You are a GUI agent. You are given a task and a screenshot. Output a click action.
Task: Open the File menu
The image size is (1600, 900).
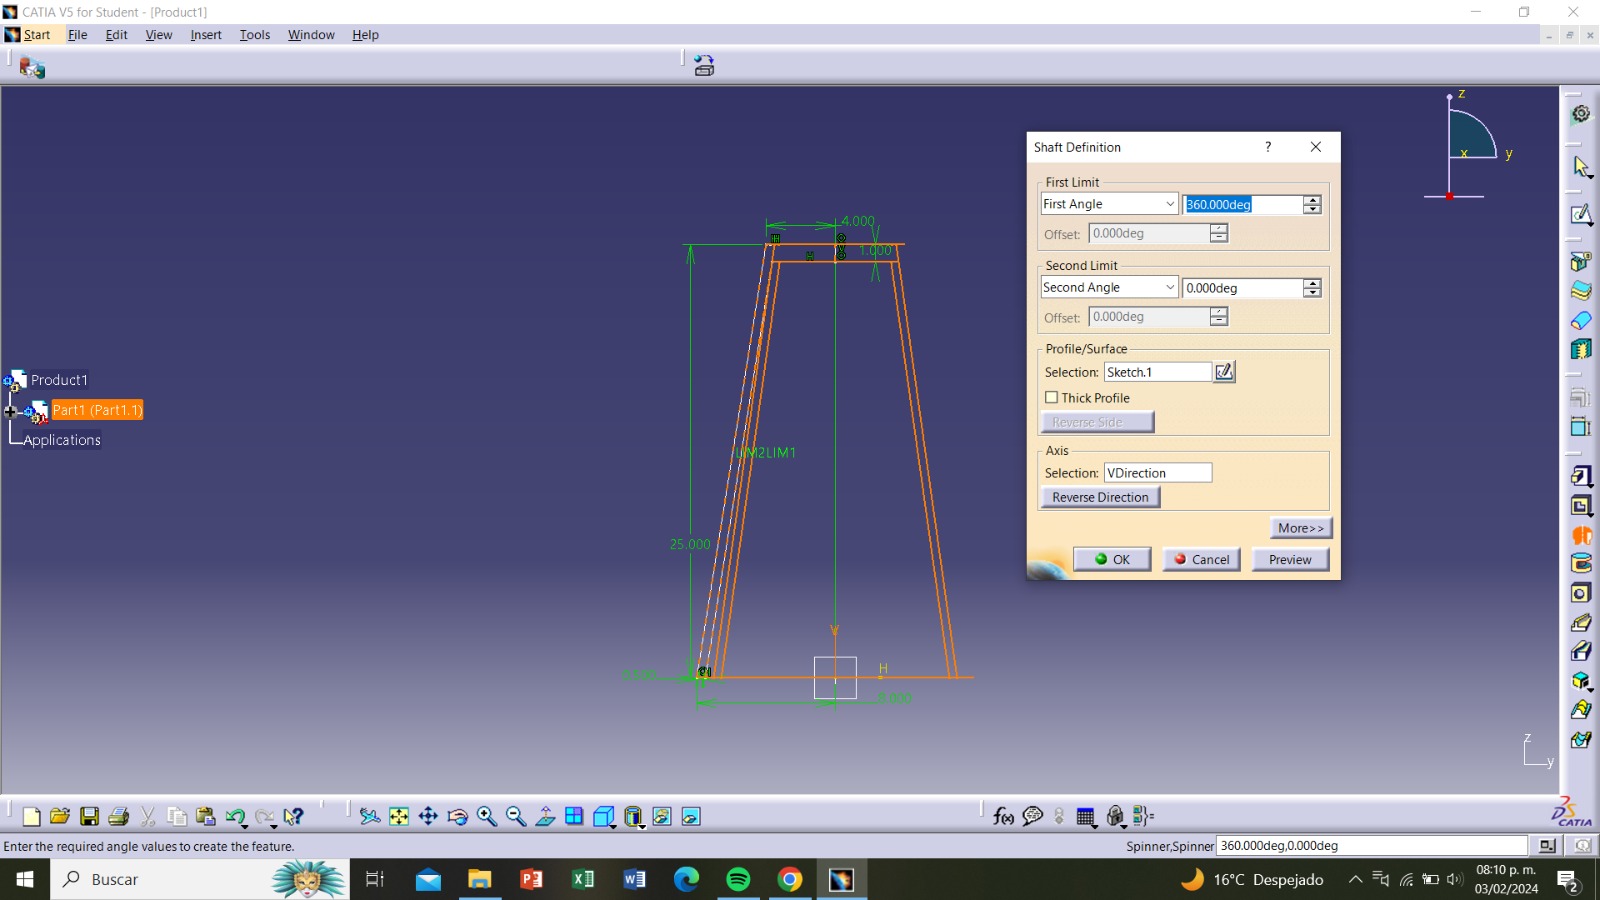[77, 35]
